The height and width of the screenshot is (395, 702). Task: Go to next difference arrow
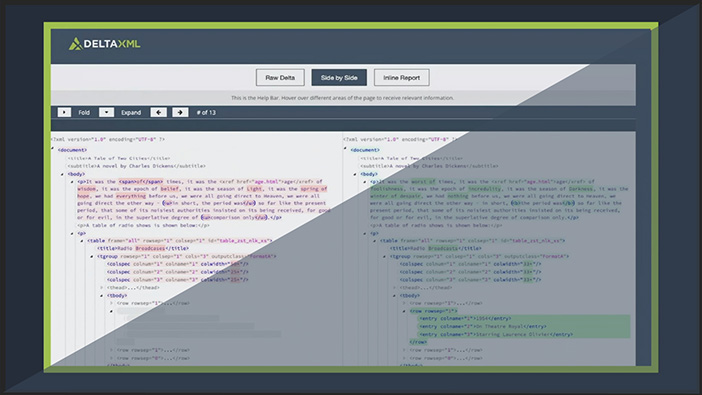(x=180, y=112)
